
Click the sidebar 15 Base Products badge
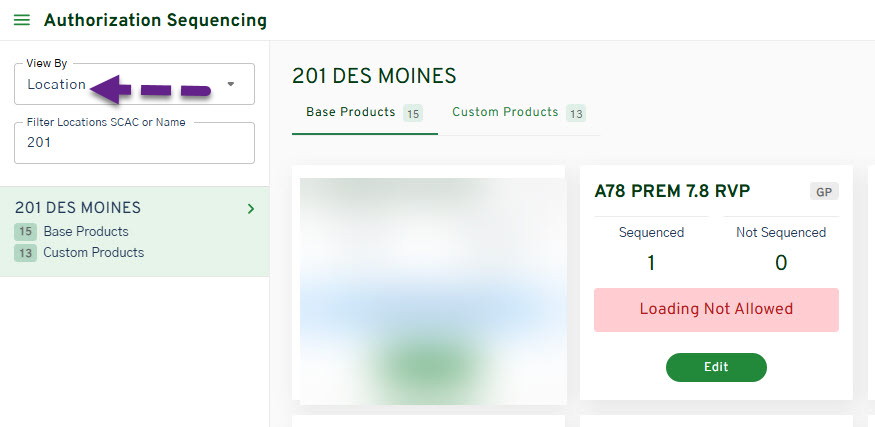coord(25,232)
